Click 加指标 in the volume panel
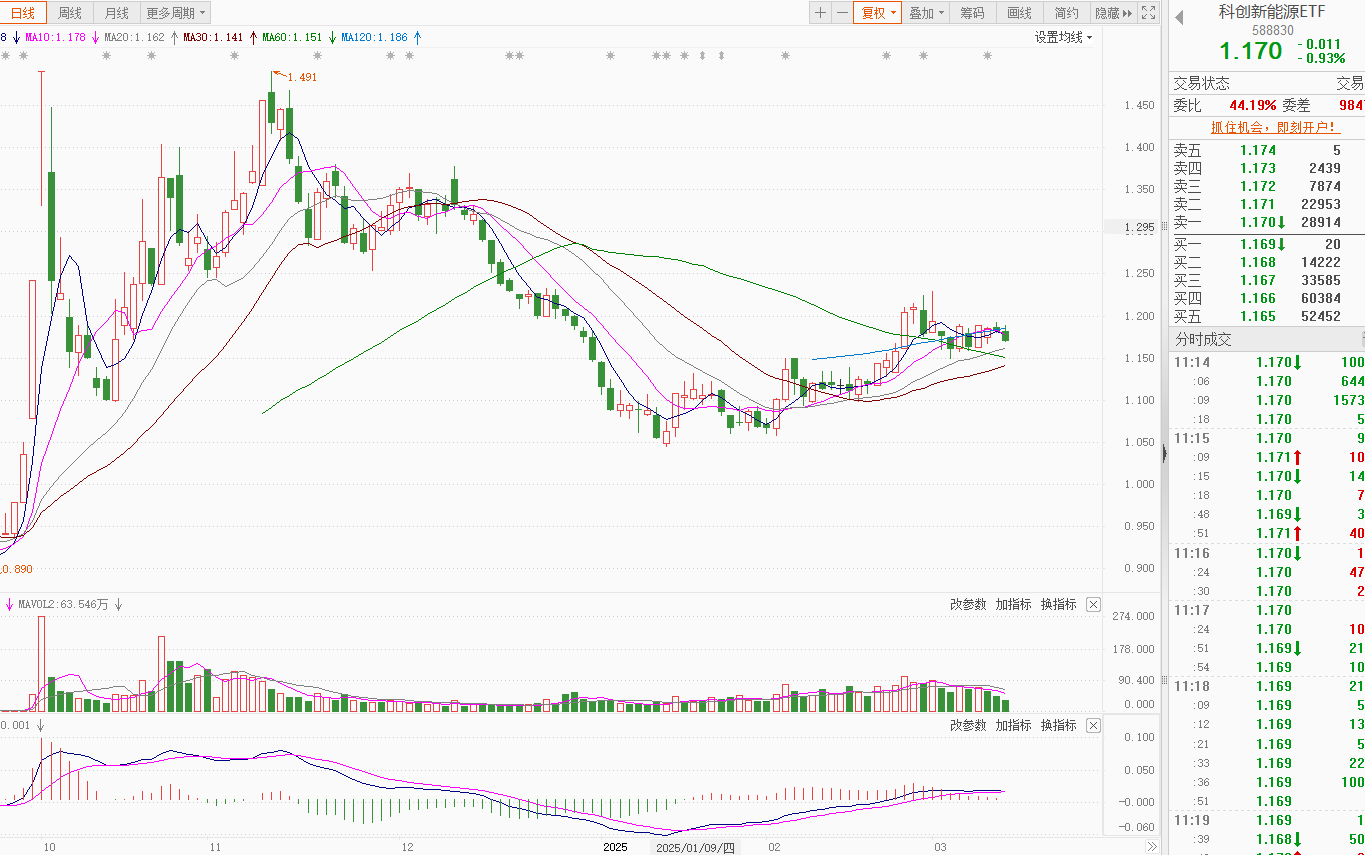 click(x=1013, y=604)
